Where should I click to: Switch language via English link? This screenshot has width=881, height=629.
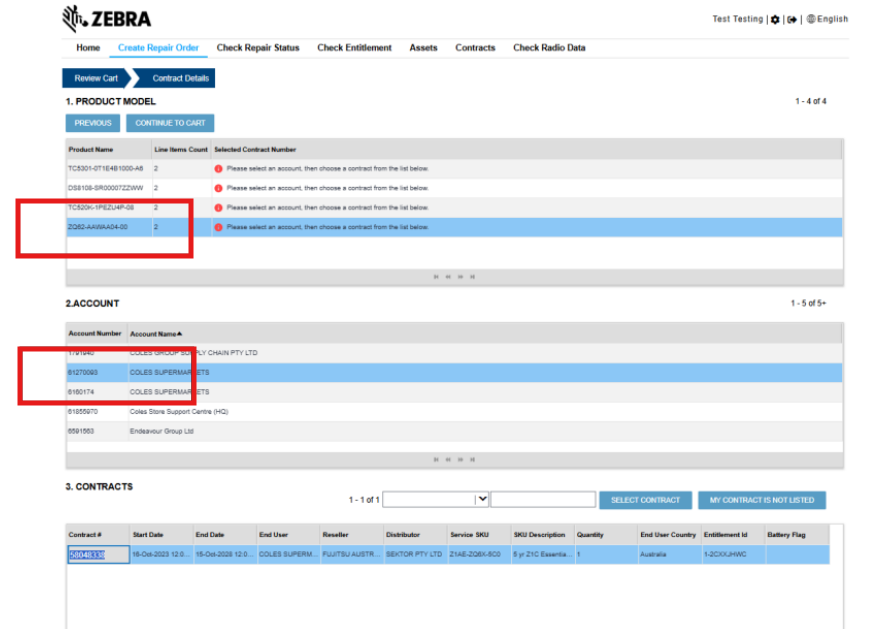pos(833,19)
